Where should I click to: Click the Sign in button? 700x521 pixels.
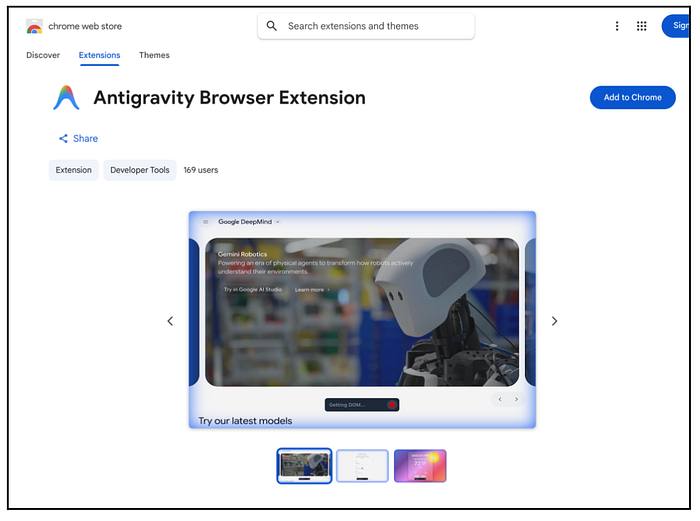pyautogui.click(x=676, y=26)
